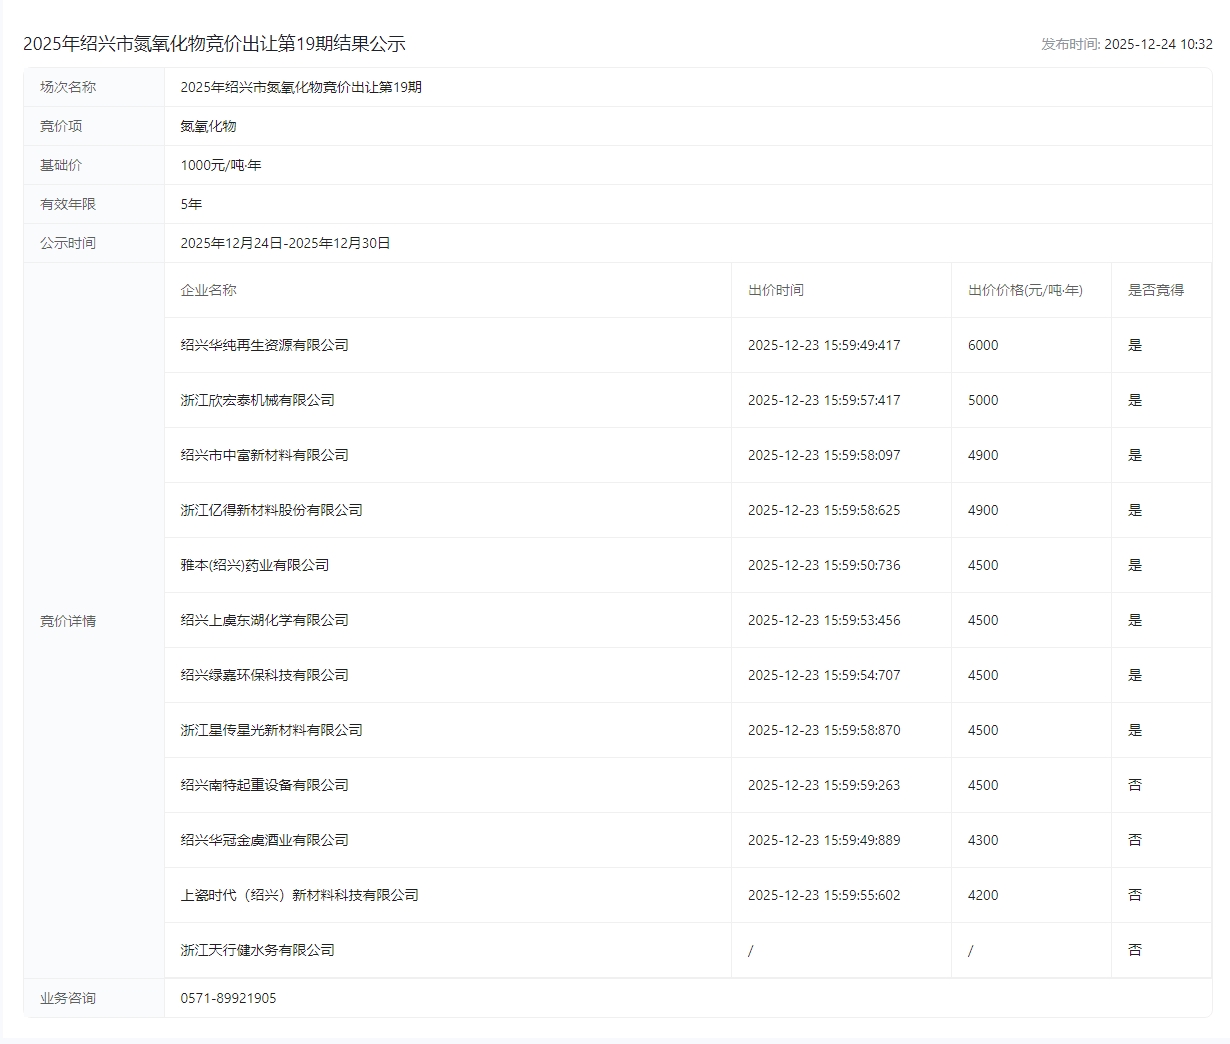Screen dimensions: 1230x1044
Task: Click the 基础价 value 1000元/吨·年
Action: tap(220, 165)
